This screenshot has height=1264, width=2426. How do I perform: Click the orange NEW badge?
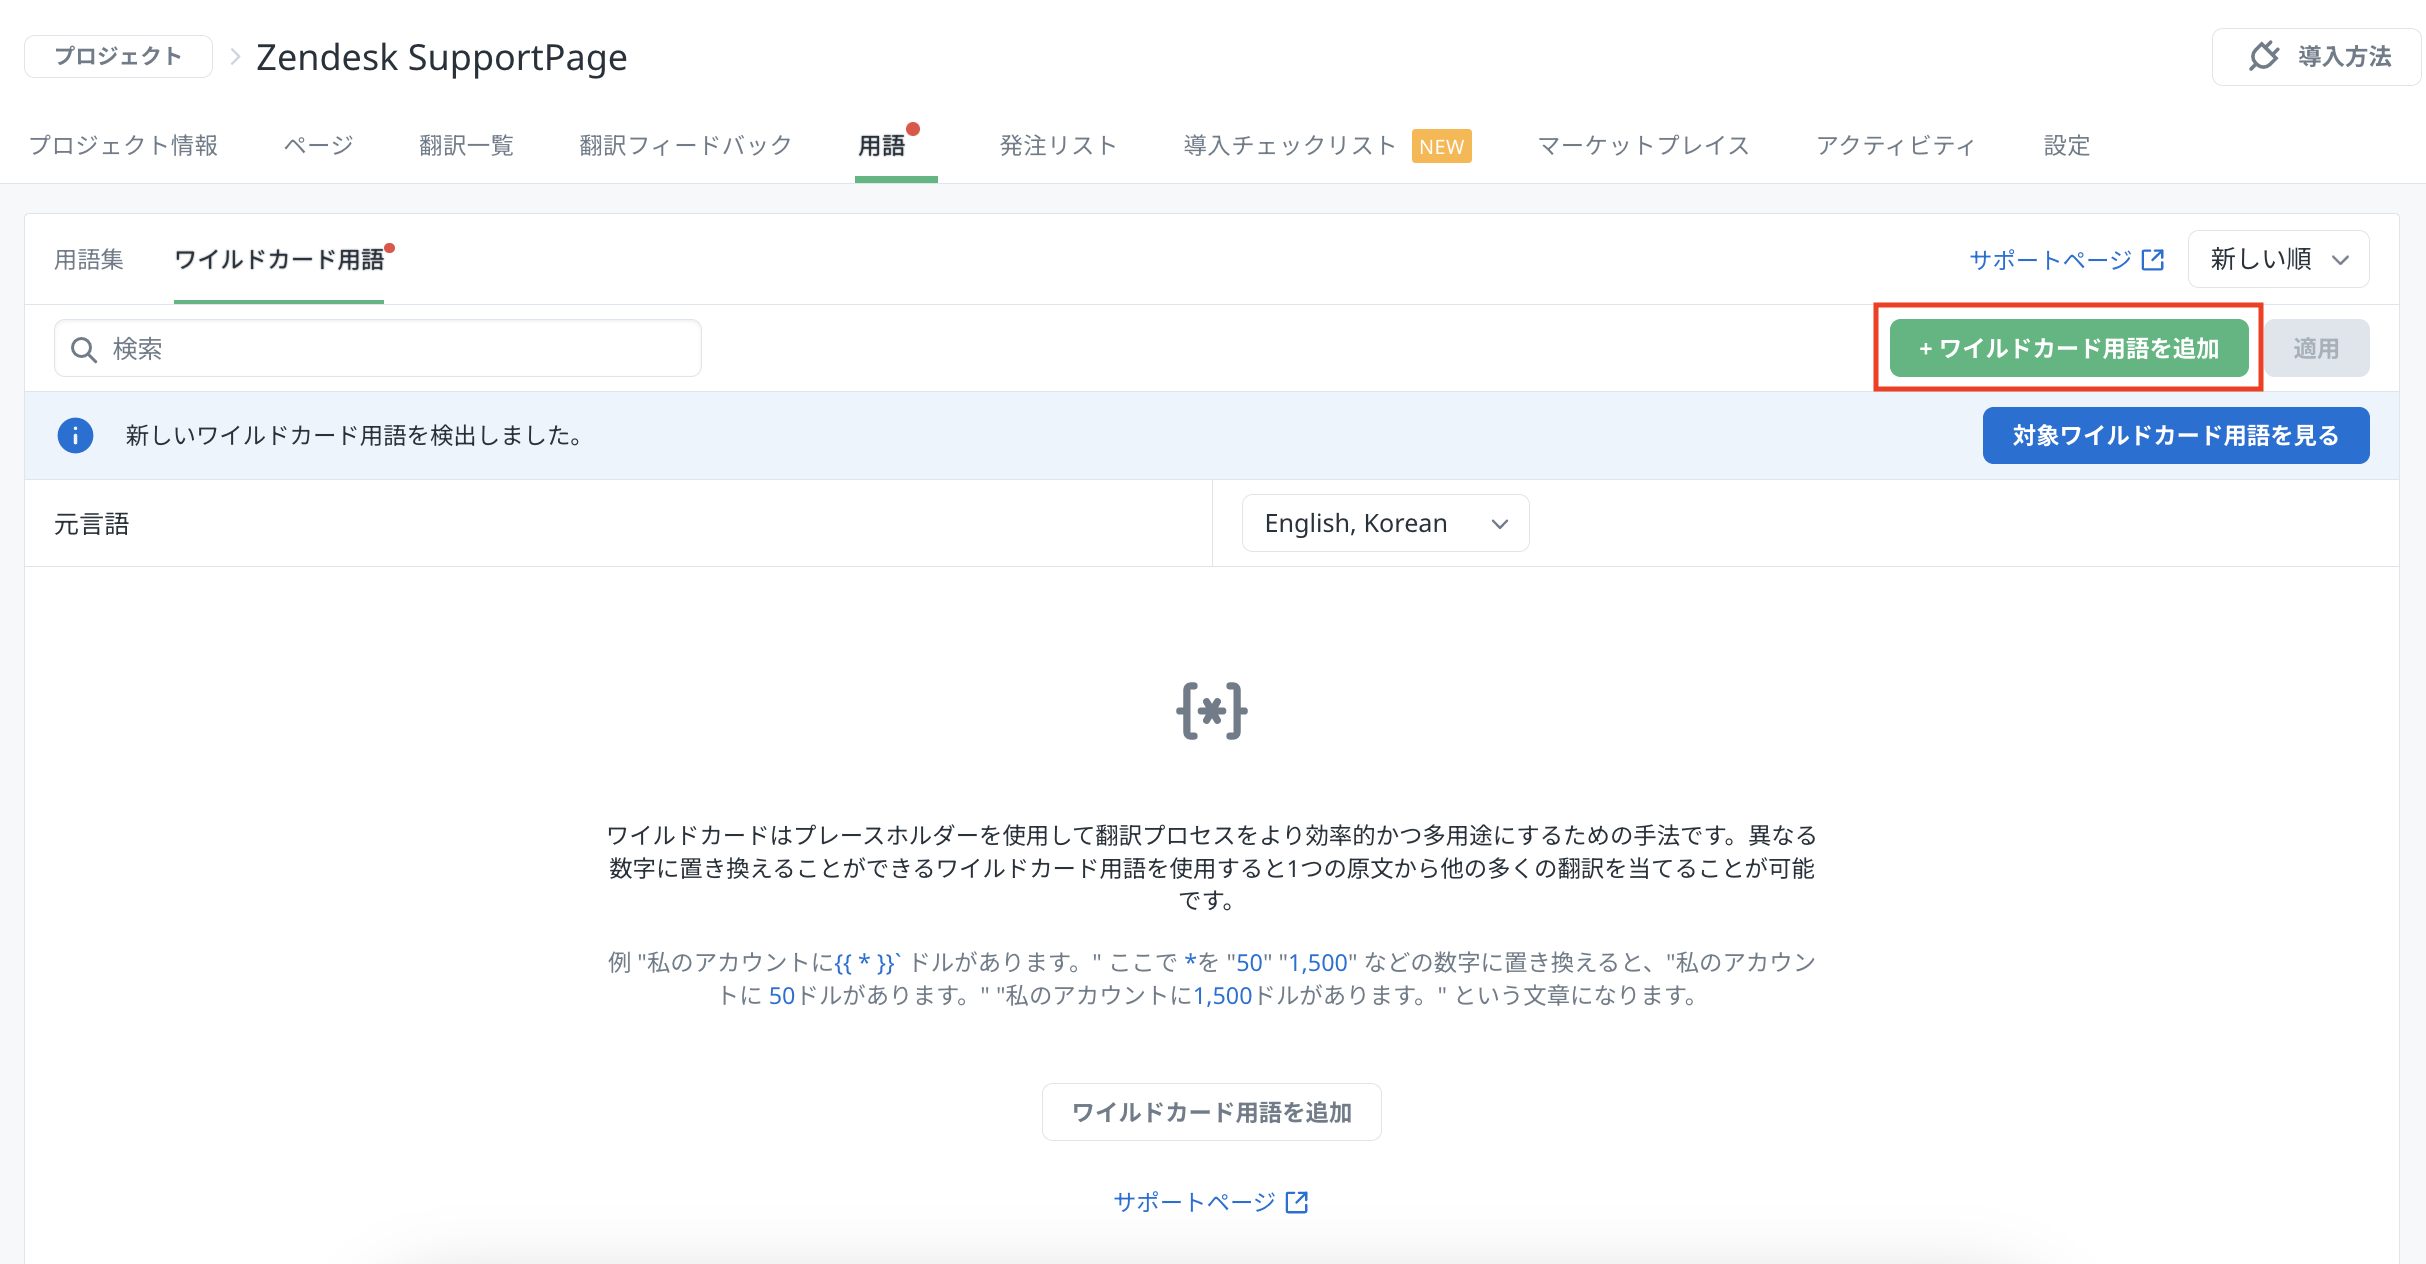tap(1441, 146)
